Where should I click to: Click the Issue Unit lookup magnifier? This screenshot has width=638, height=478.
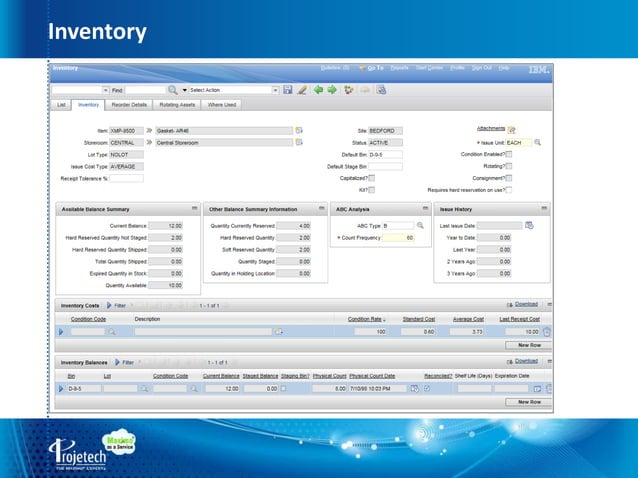click(x=537, y=143)
